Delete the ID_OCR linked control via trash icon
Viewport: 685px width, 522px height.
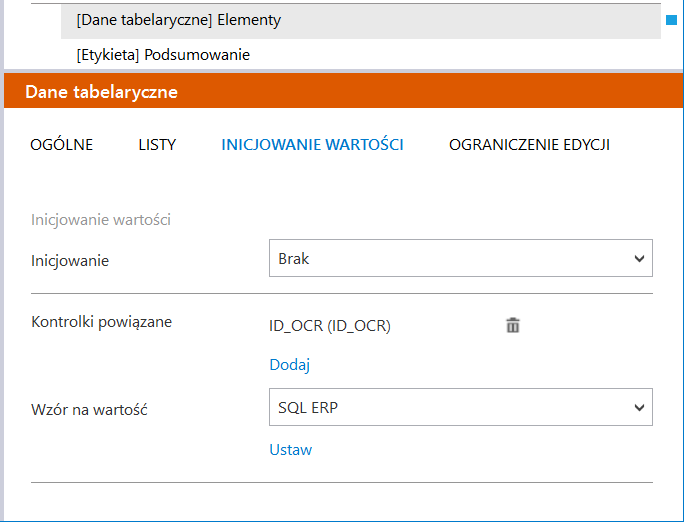tap(513, 325)
